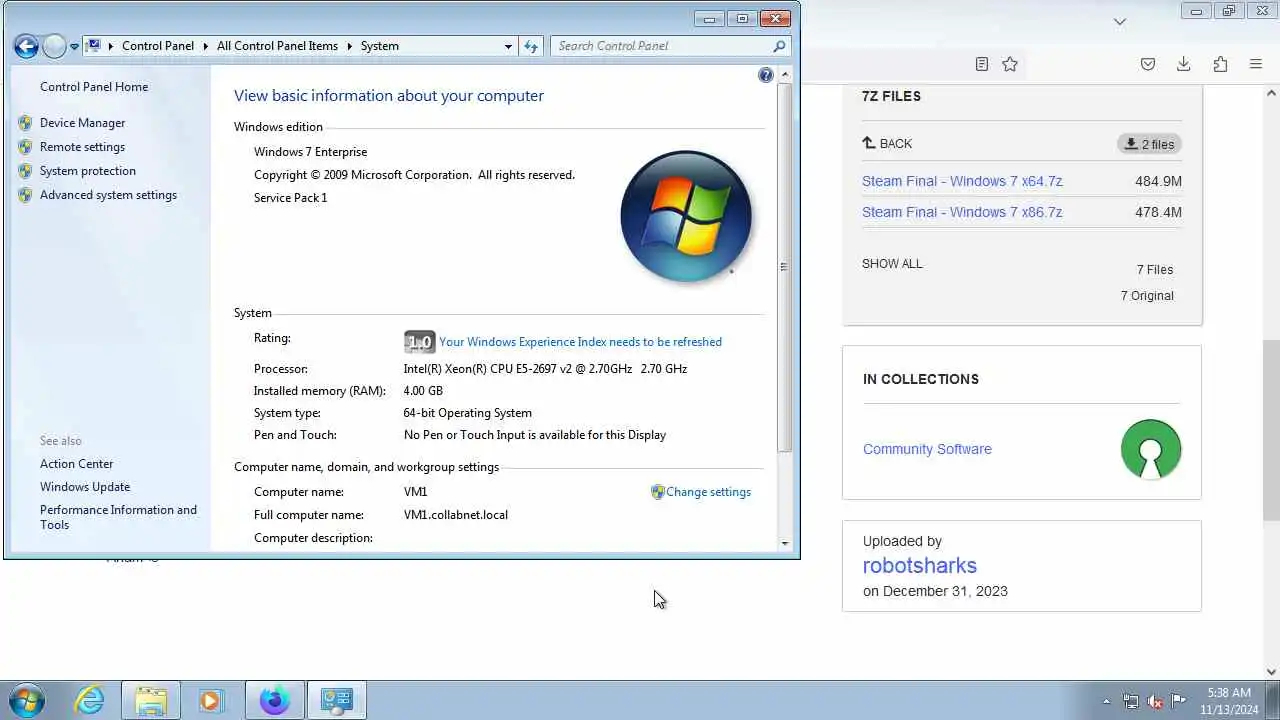Screen dimensions: 1280x720
Task: Open browser extensions puzzle icon
Action: (1220, 64)
